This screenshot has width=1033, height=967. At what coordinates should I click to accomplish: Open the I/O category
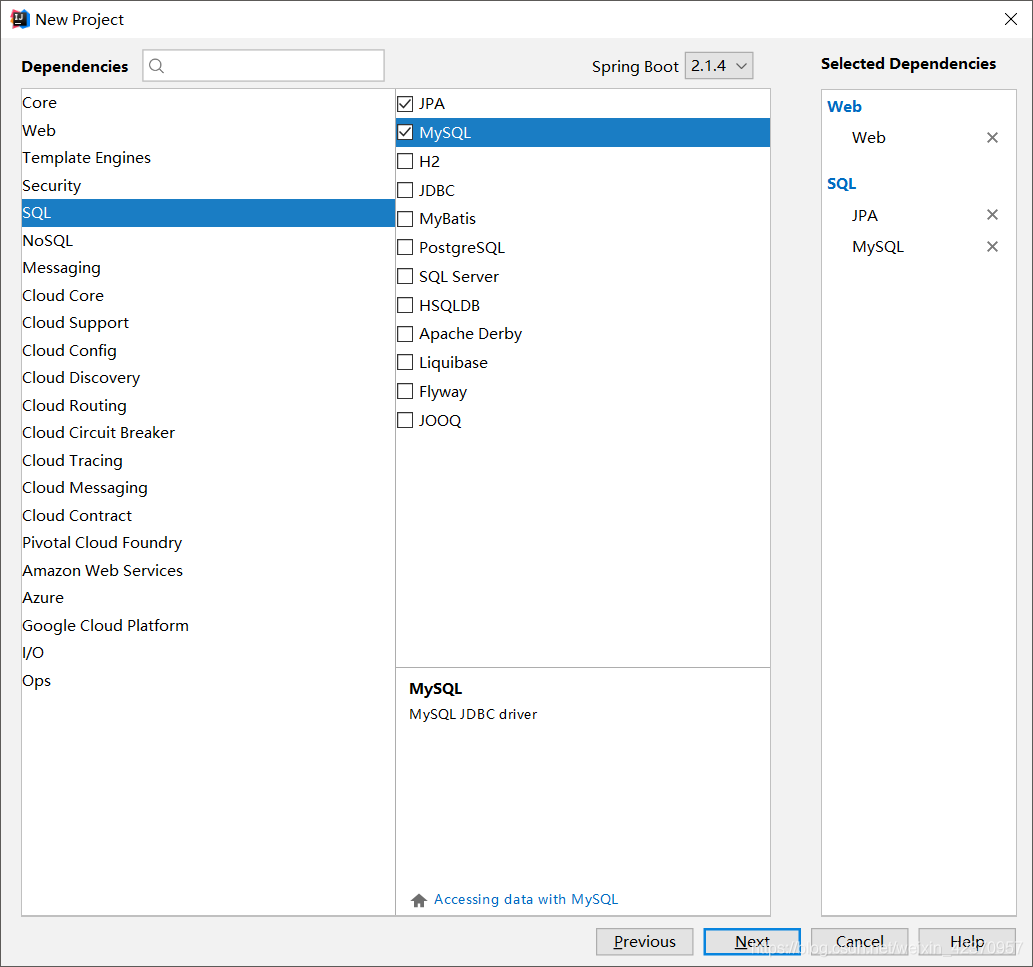tap(208, 653)
